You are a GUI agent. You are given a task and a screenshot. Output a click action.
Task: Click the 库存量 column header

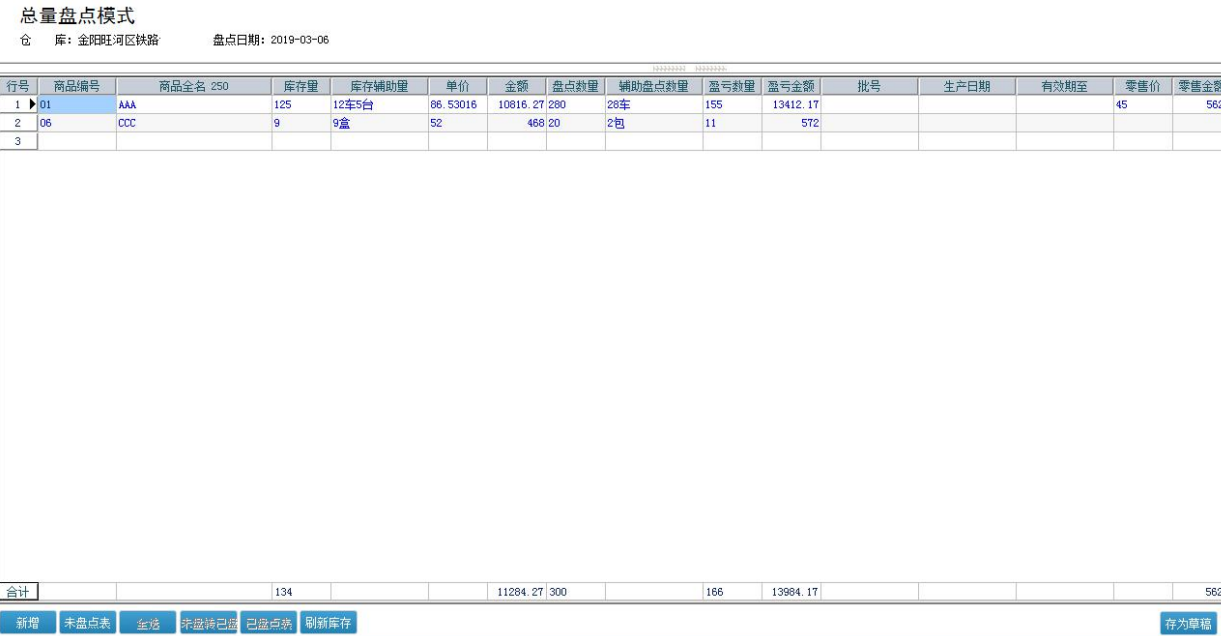click(x=301, y=87)
